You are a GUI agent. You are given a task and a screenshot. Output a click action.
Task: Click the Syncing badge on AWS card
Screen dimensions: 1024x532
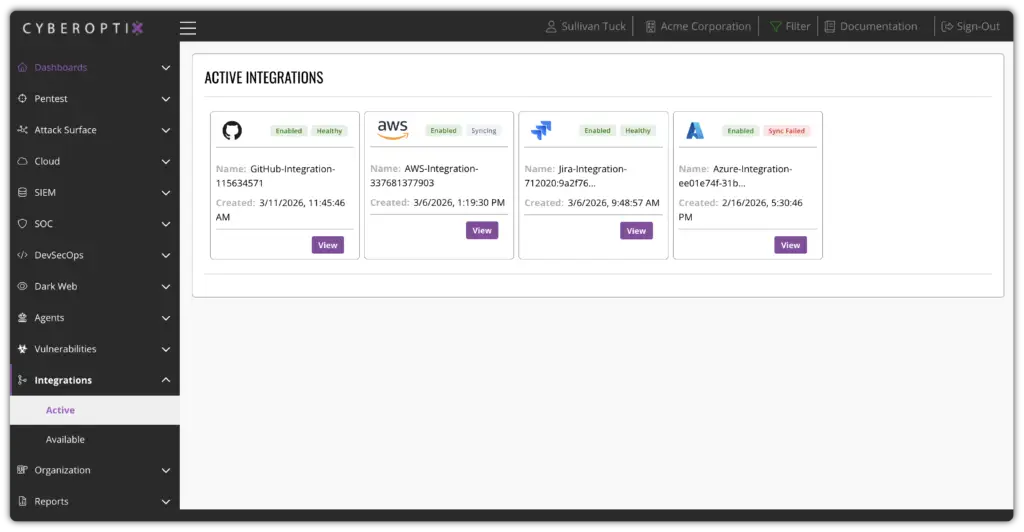pos(484,131)
